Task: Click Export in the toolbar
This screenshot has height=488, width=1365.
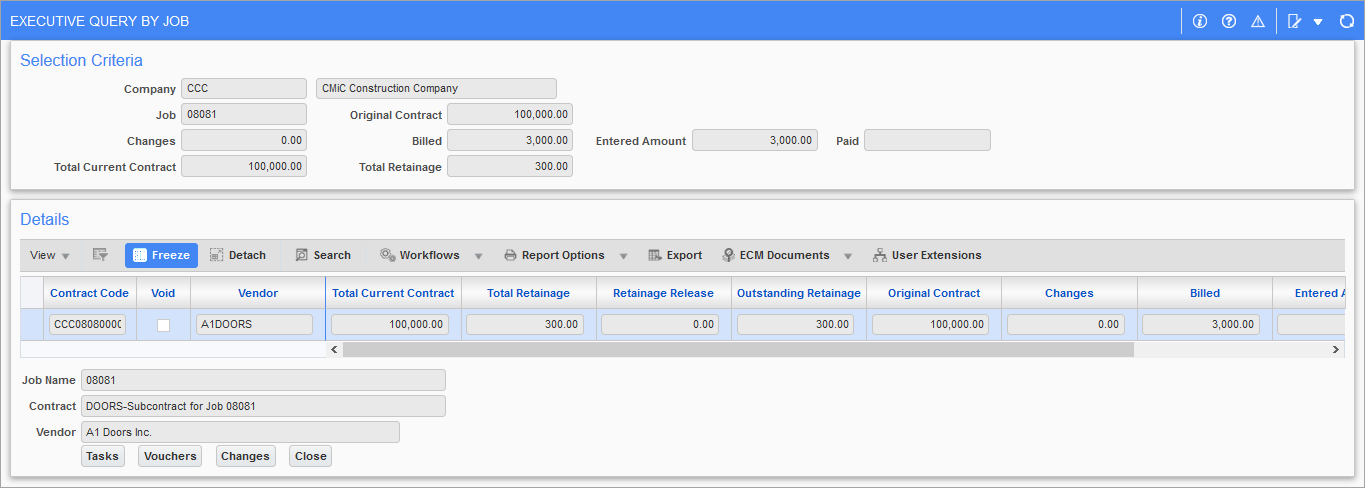Action: tap(675, 255)
